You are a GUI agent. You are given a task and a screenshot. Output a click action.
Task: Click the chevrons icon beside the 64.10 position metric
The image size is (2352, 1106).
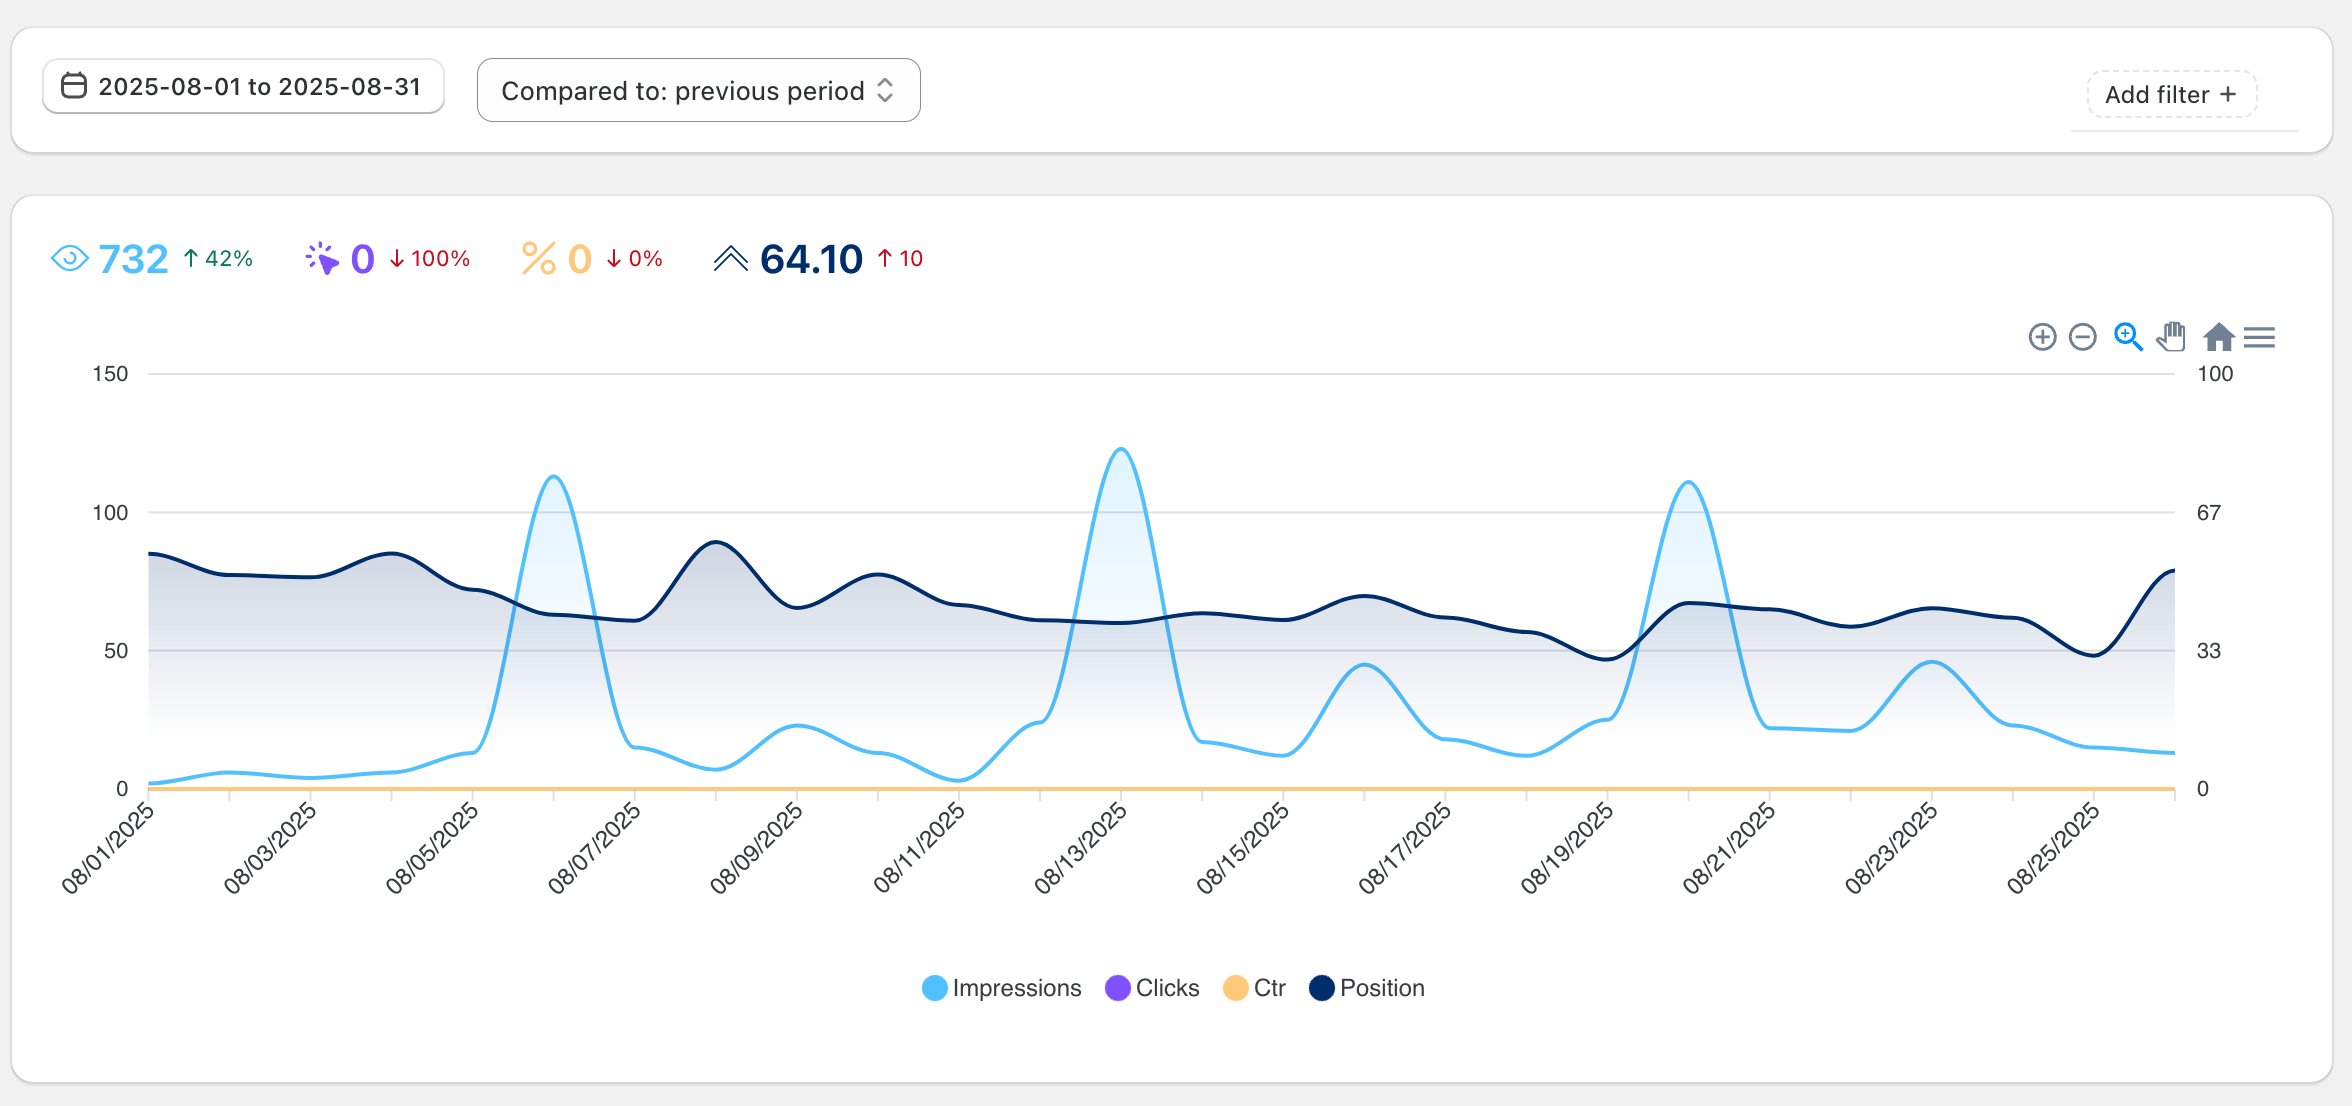point(733,257)
